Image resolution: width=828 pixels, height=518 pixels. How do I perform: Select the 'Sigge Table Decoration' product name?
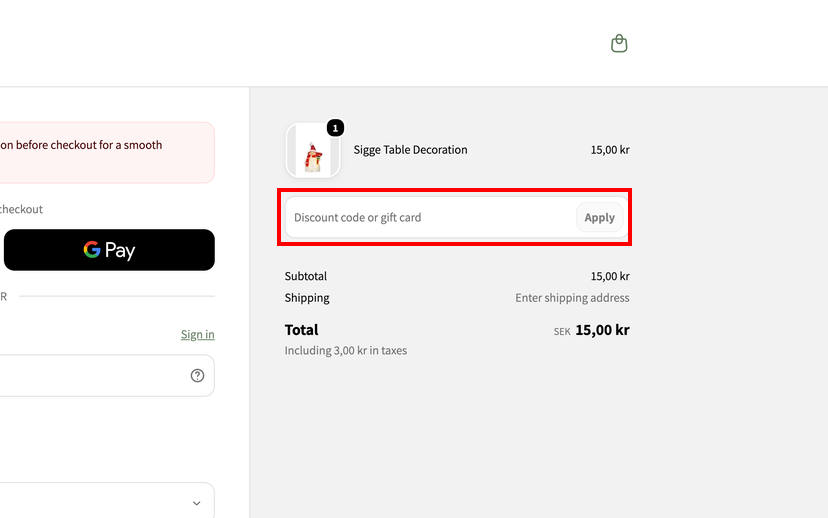(x=410, y=150)
